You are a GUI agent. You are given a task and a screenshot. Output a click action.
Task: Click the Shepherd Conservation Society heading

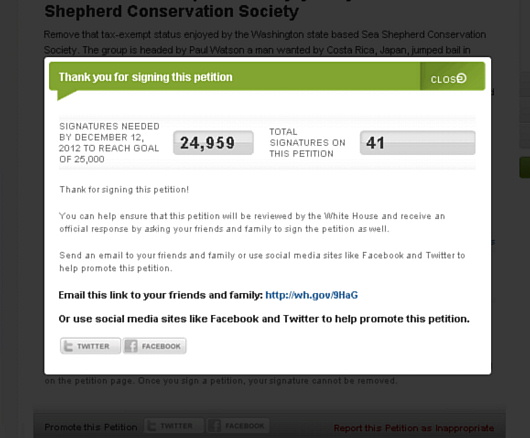coord(171,11)
